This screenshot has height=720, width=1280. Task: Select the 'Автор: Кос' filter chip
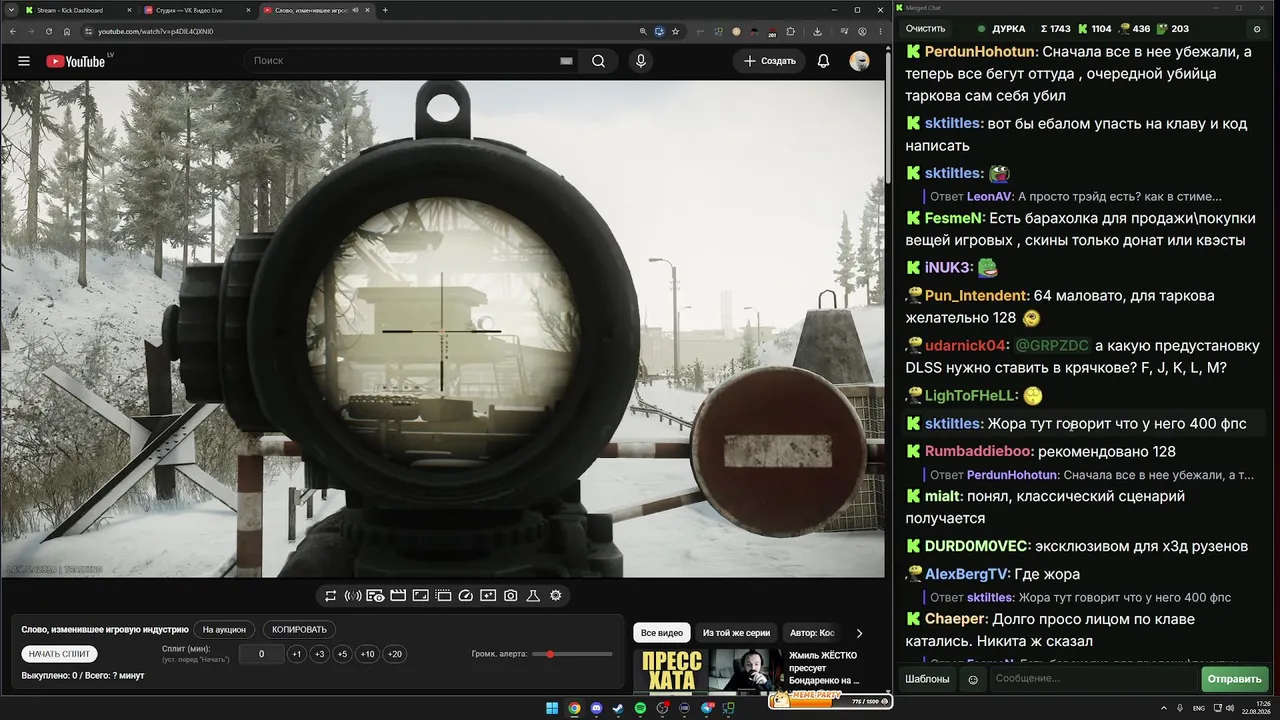812,633
